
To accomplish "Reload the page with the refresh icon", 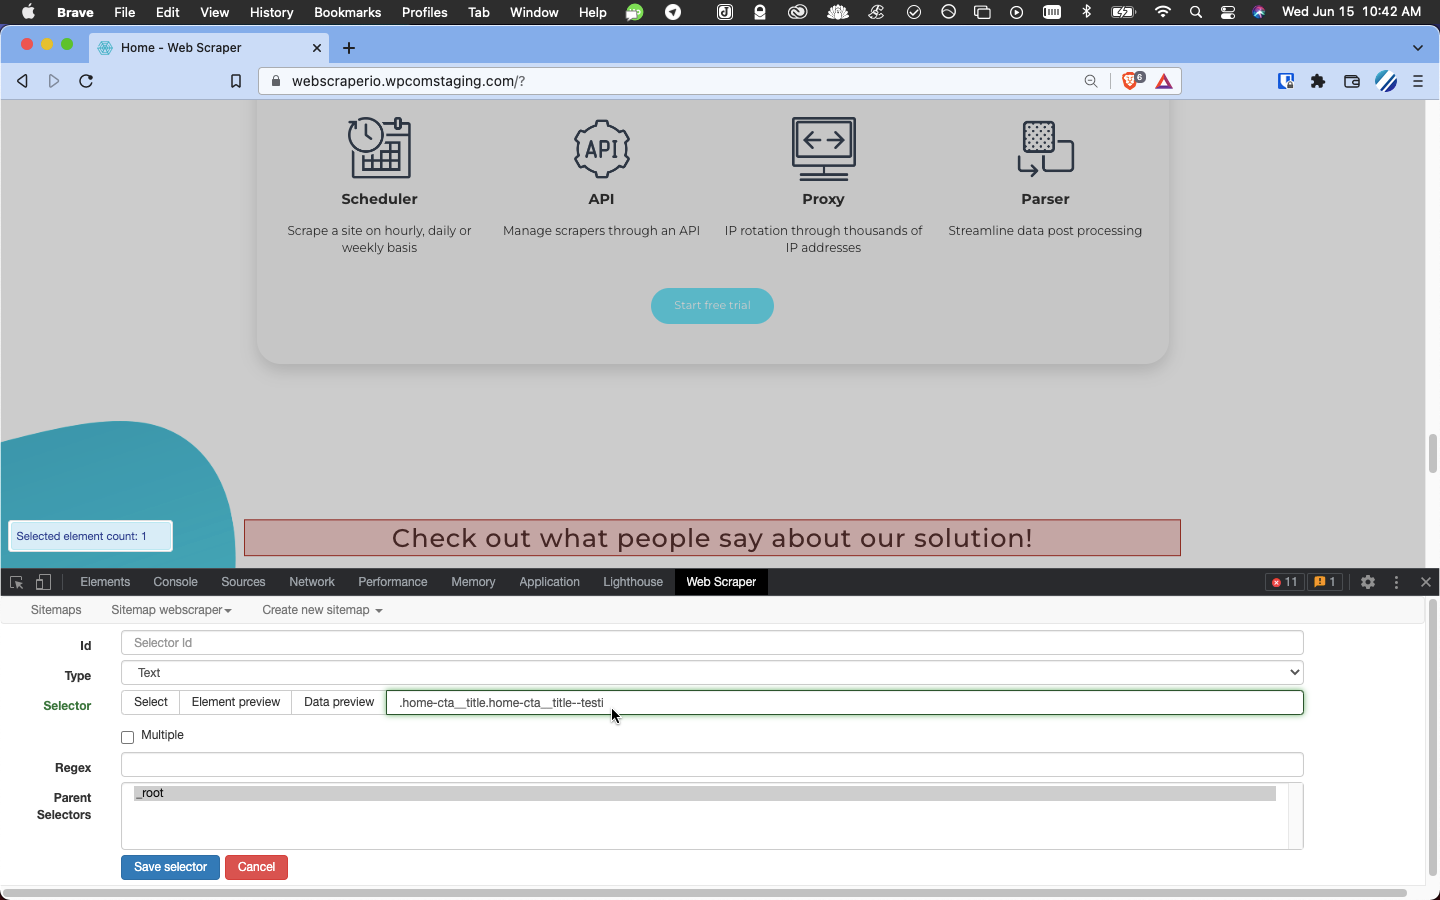I will (x=86, y=81).
